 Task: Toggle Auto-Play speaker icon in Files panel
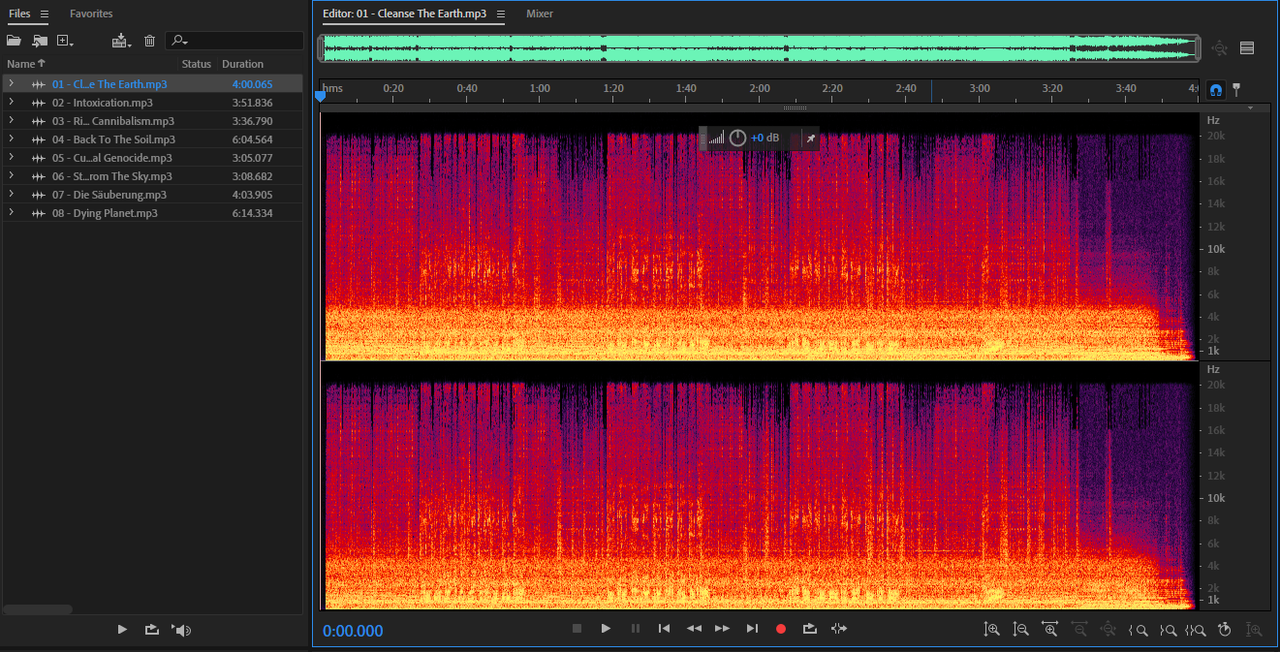tap(181, 629)
